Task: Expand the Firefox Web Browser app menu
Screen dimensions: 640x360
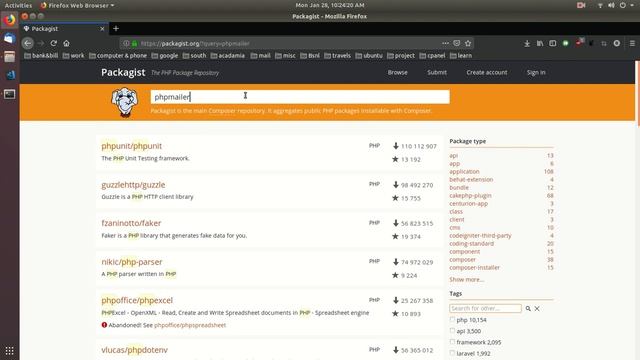Action: point(77,5)
